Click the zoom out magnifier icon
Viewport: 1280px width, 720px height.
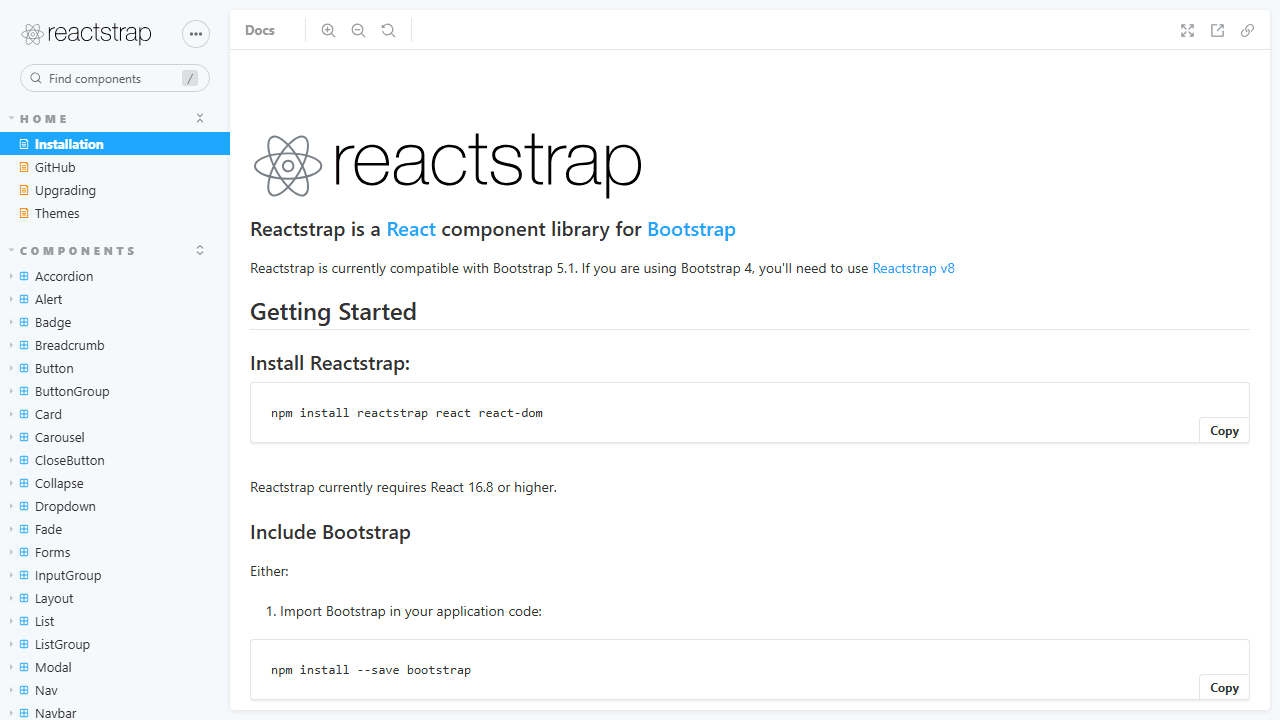pos(358,31)
